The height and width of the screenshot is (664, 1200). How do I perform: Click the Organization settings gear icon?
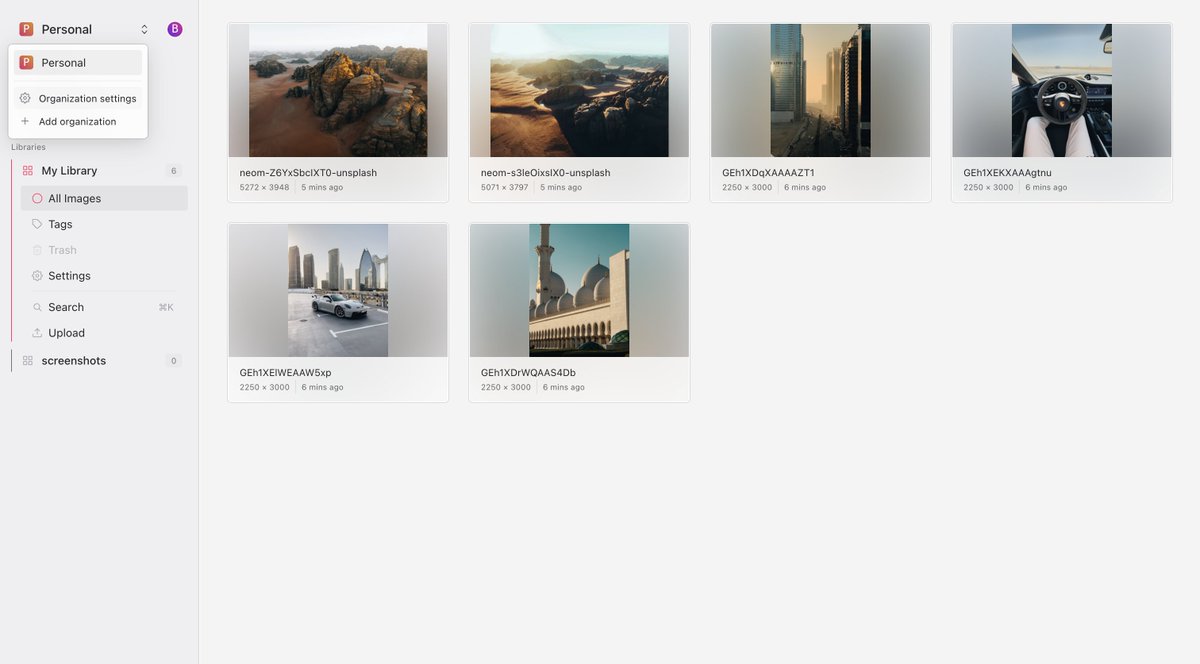point(25,98)
